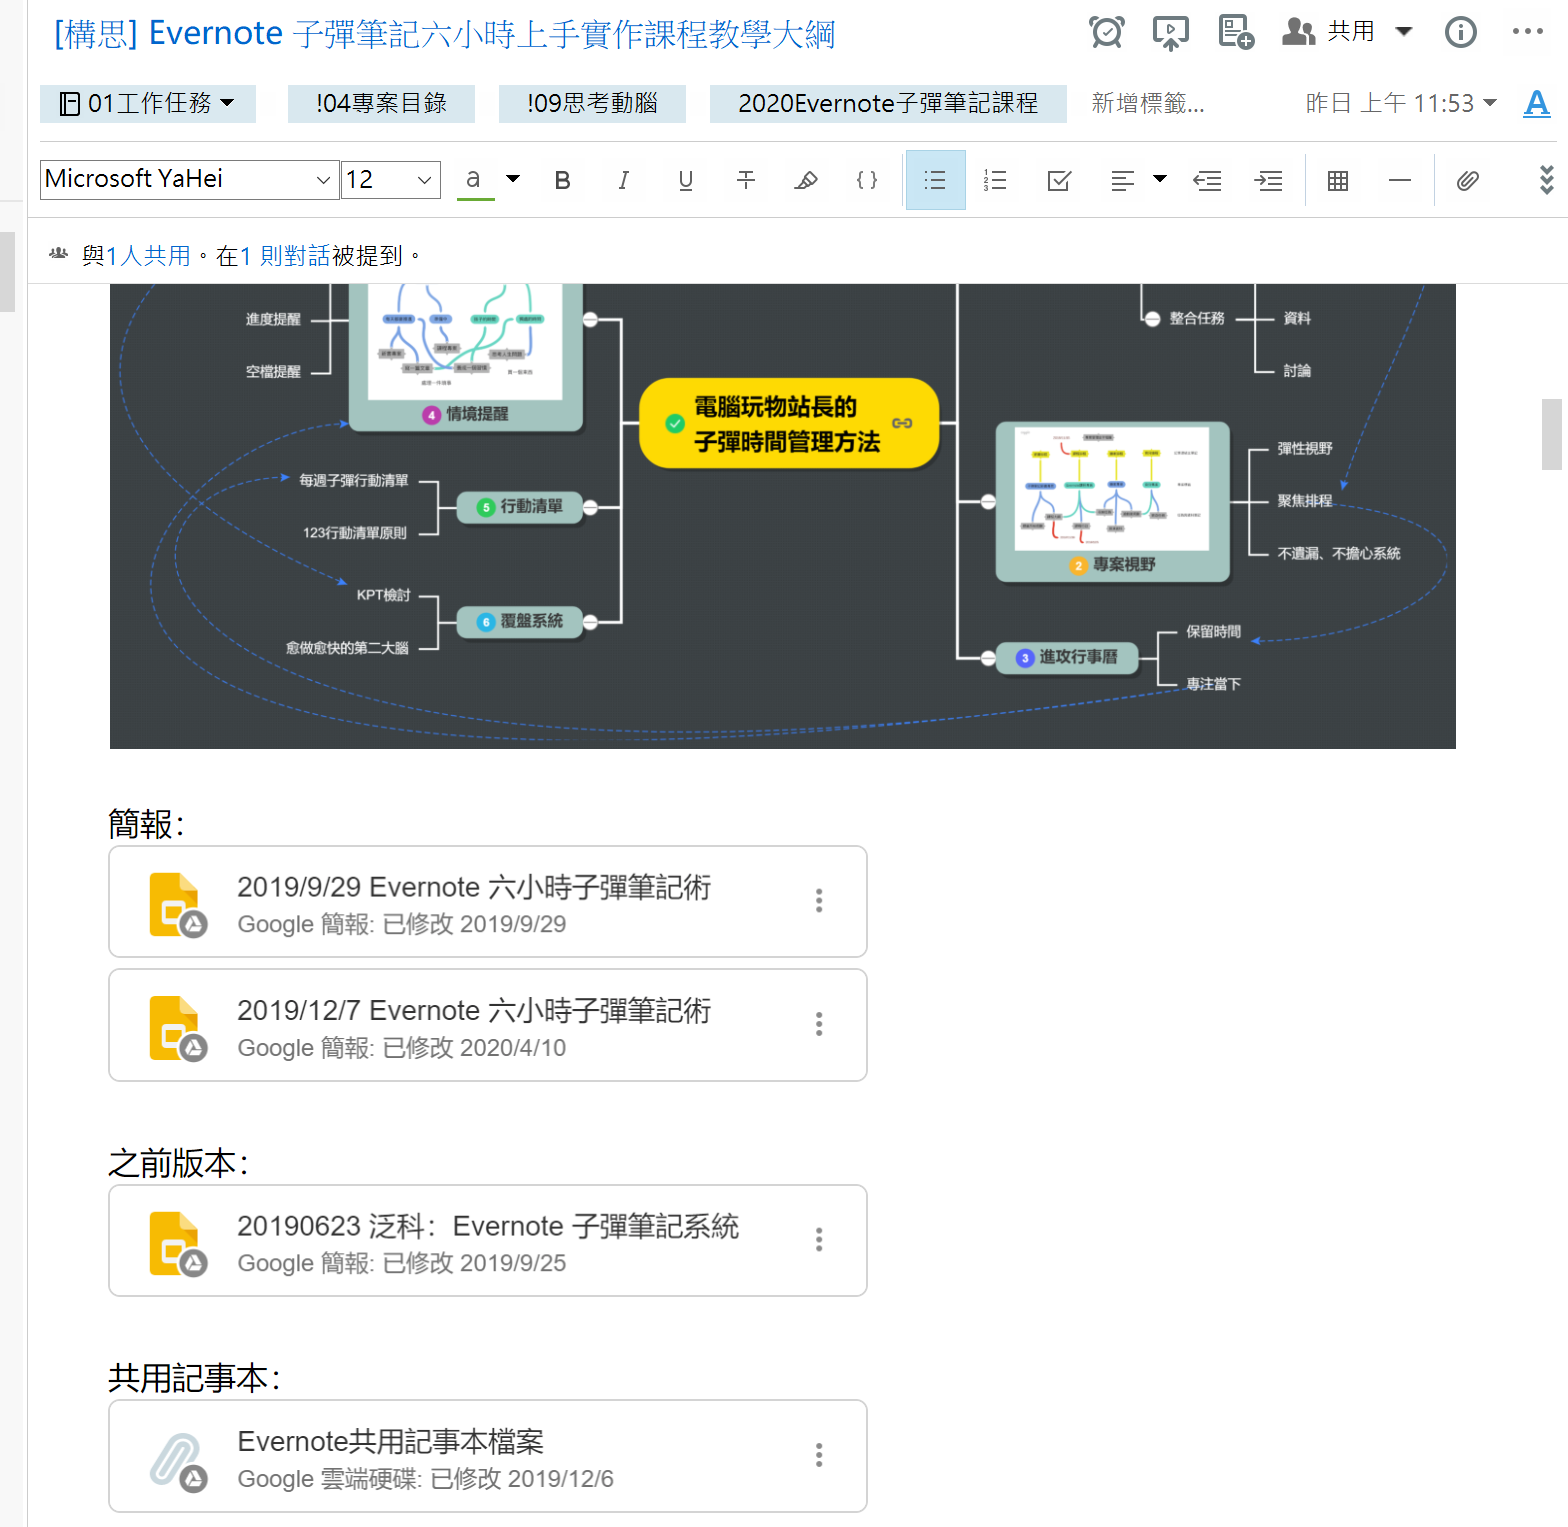Screen dimensions: 1568x1527
Task: Open the 共用 share dropdown arrow
Action: 1404,31
